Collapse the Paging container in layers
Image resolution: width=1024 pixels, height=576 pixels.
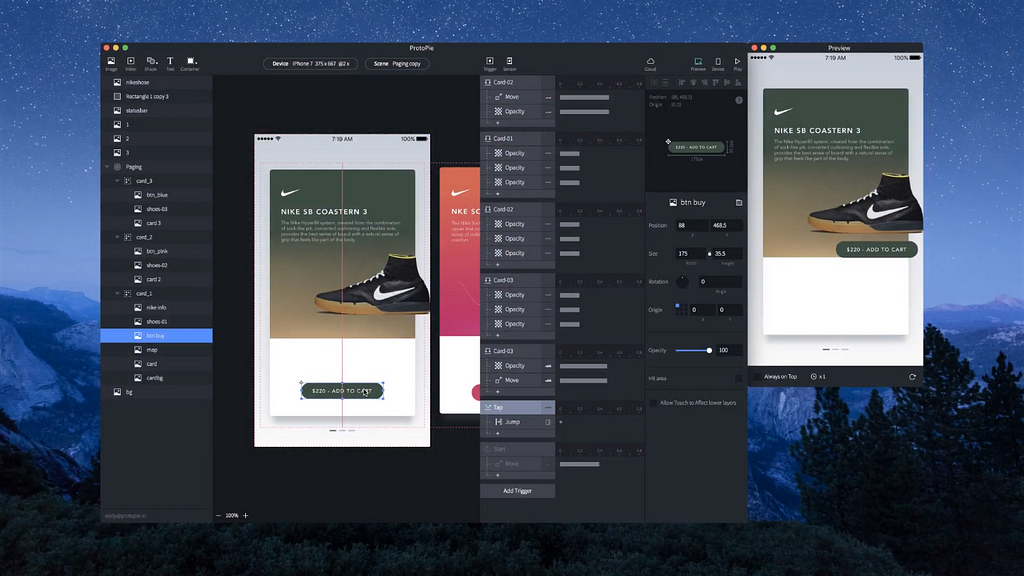coord(108,167)
